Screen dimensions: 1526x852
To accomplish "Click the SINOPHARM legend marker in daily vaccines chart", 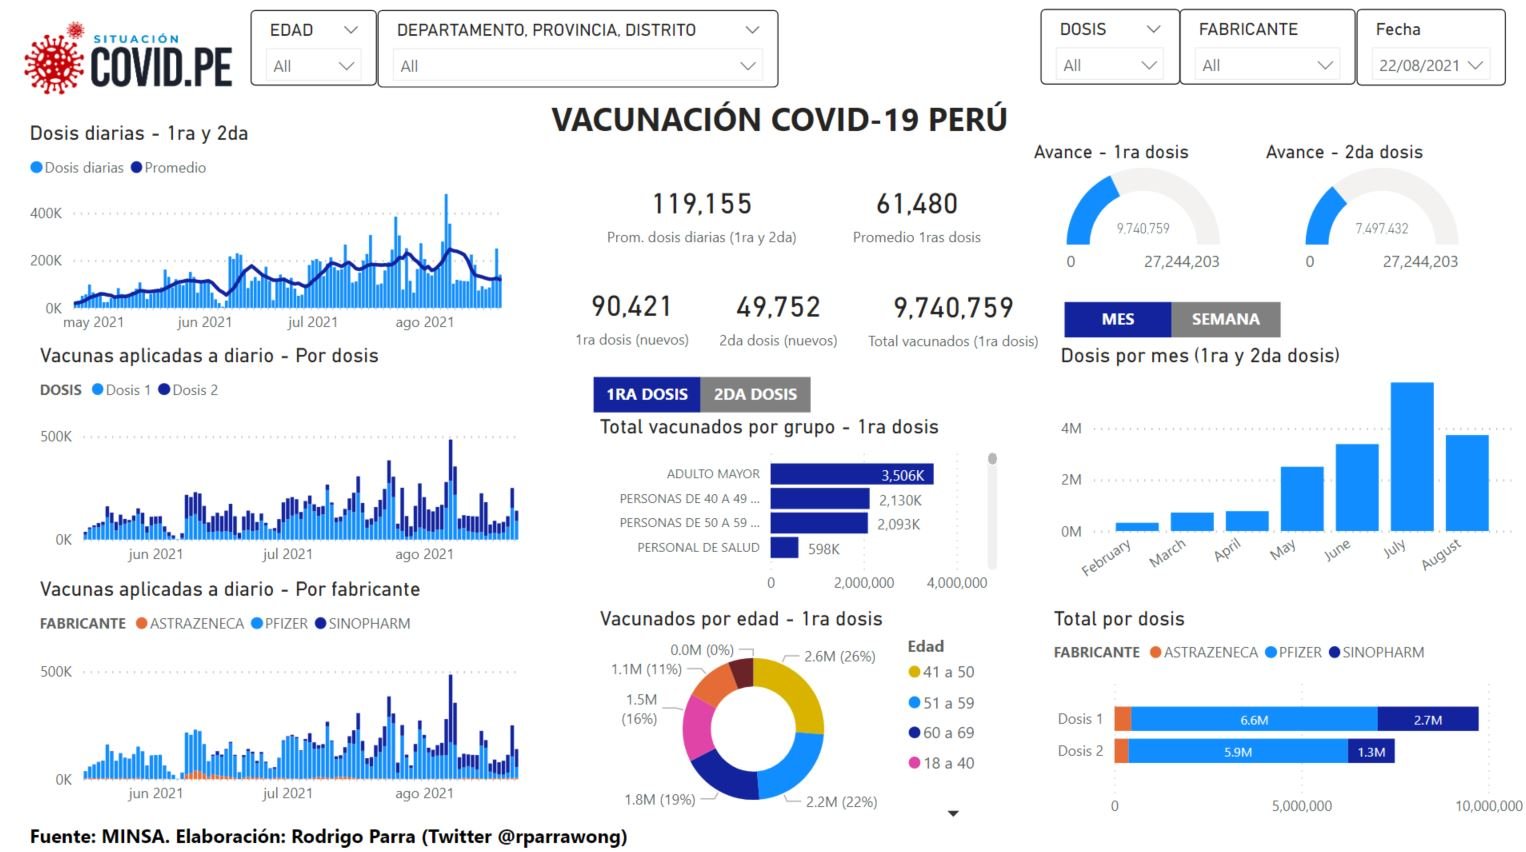I will (321, 623).
